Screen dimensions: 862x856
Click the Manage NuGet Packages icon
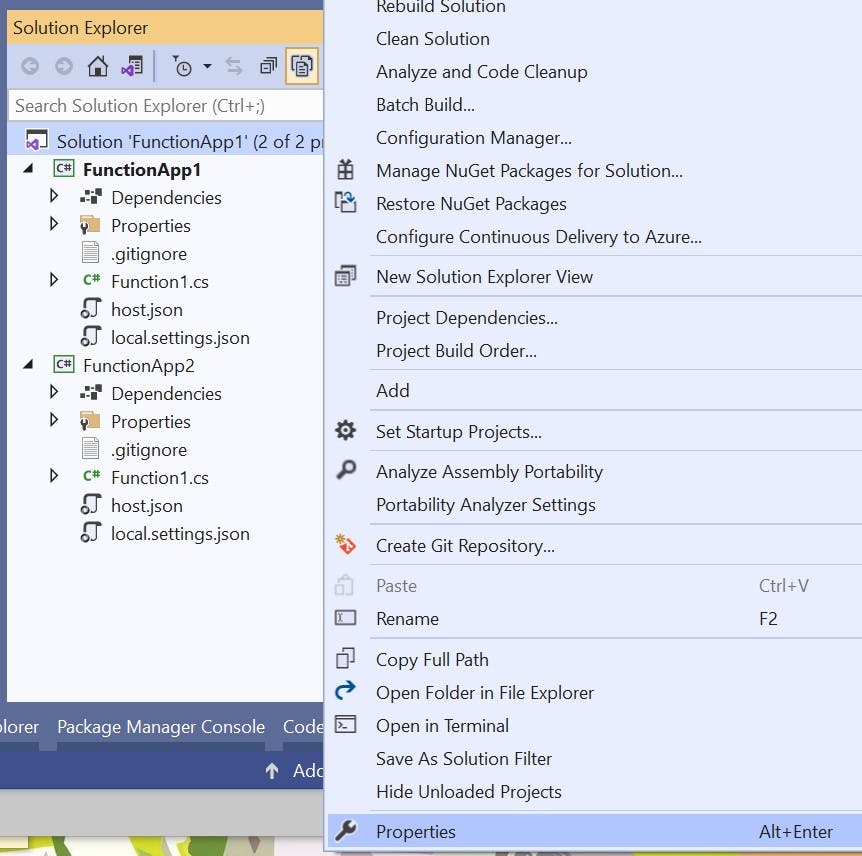(345, 171)
